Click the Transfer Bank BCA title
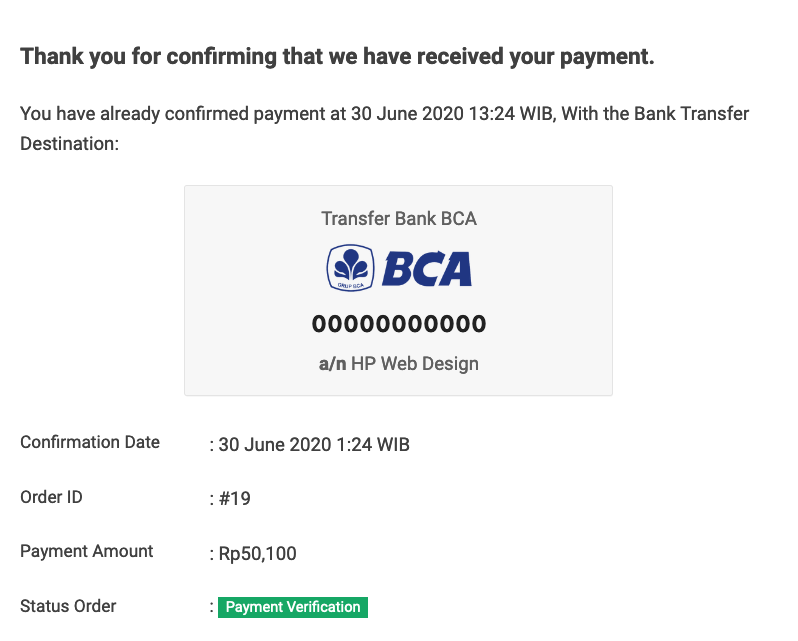Screen dimensions: 798x641 398,218
